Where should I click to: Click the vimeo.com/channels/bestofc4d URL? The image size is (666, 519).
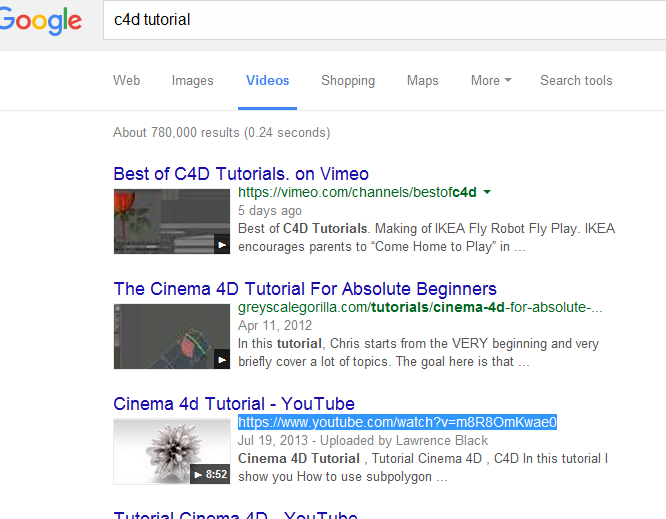(x=357, y=192)
